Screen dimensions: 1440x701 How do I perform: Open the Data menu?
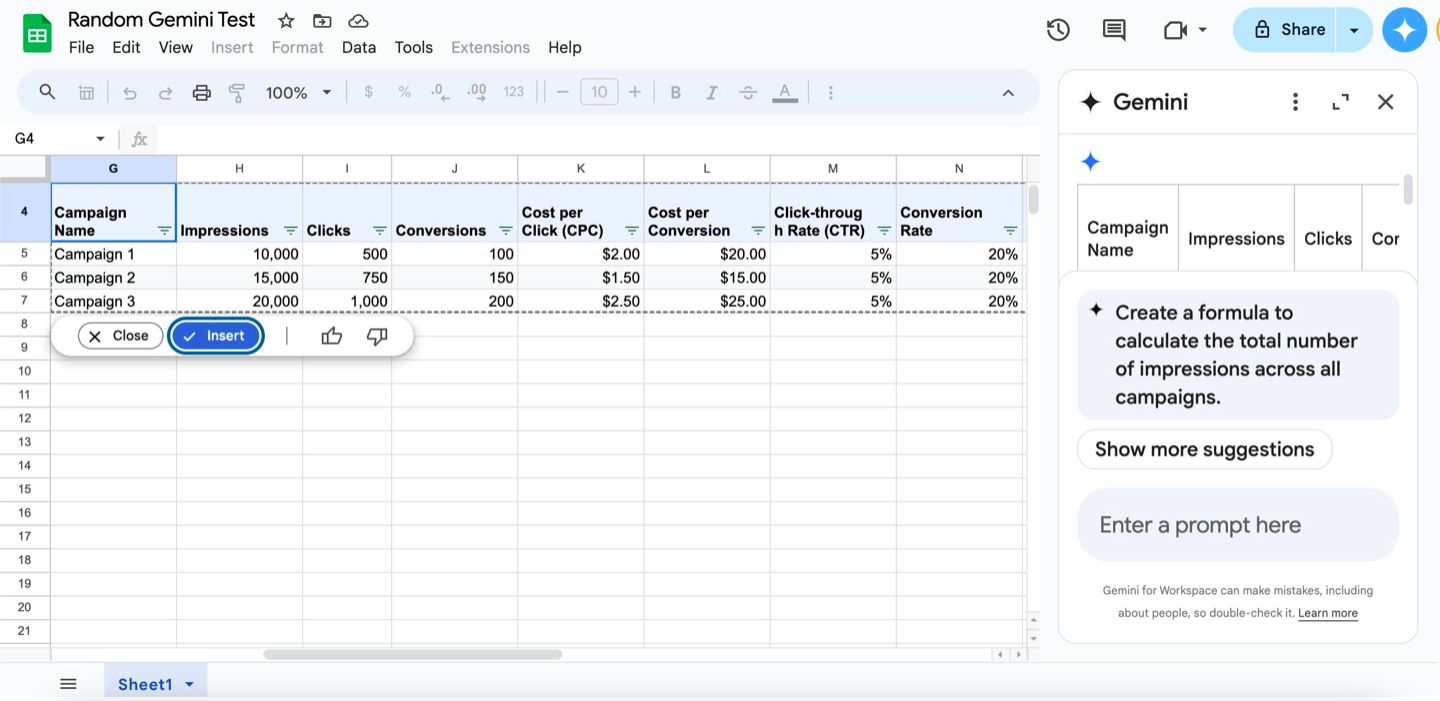pos(358,47)
